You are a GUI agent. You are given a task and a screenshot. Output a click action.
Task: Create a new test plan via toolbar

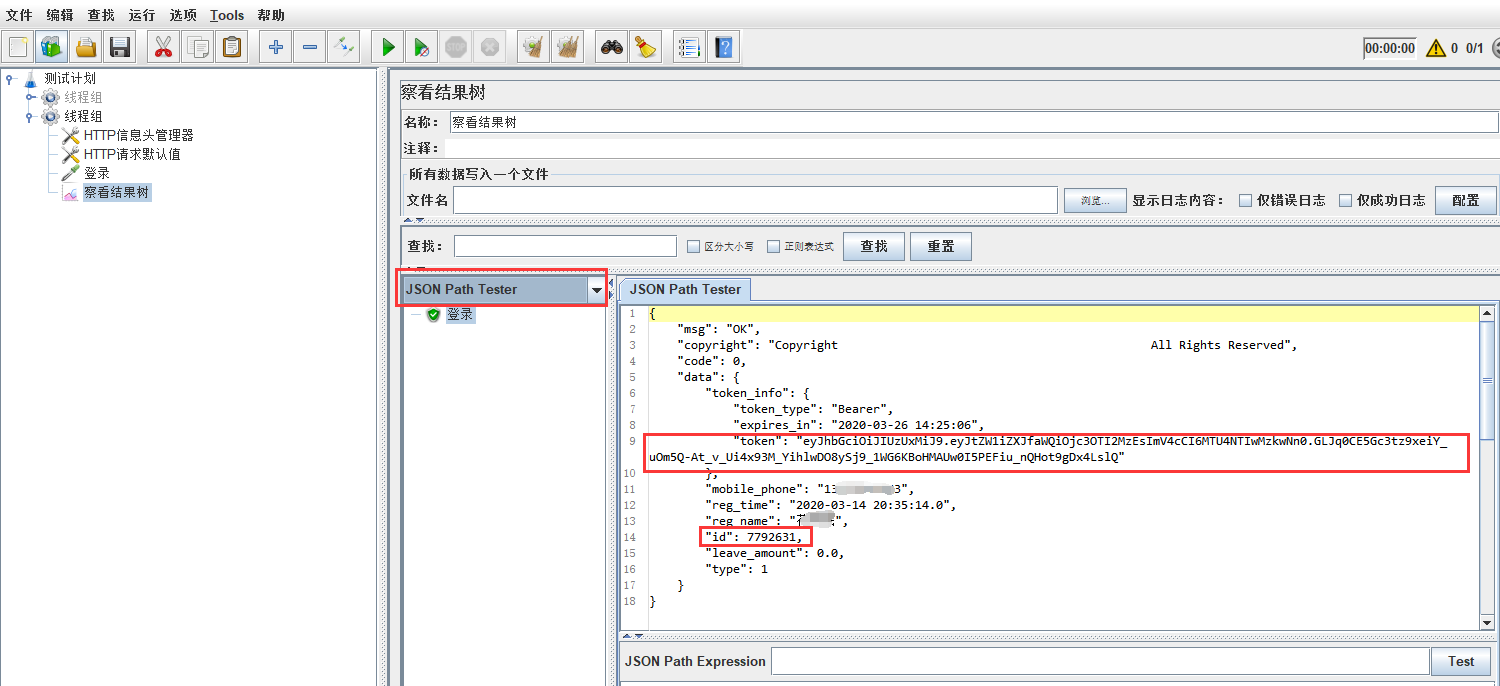click(x=18, y=47)
